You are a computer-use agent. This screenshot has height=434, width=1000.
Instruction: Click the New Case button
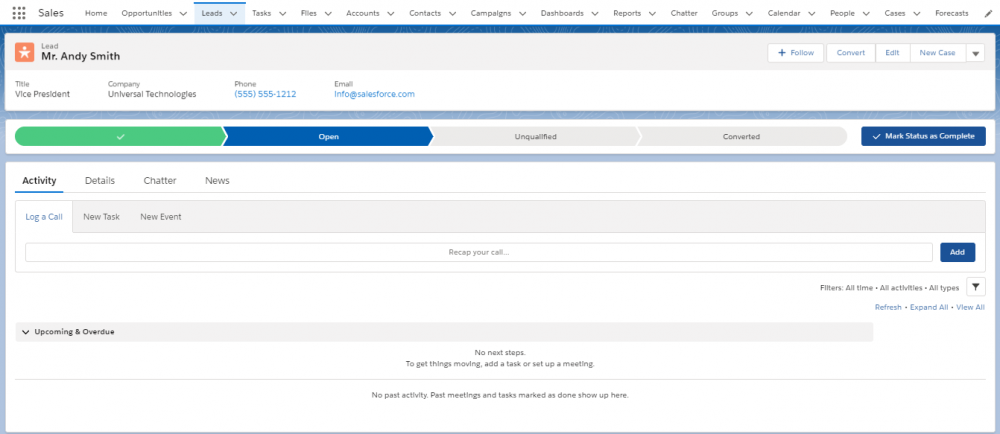[x=938, y=53]
